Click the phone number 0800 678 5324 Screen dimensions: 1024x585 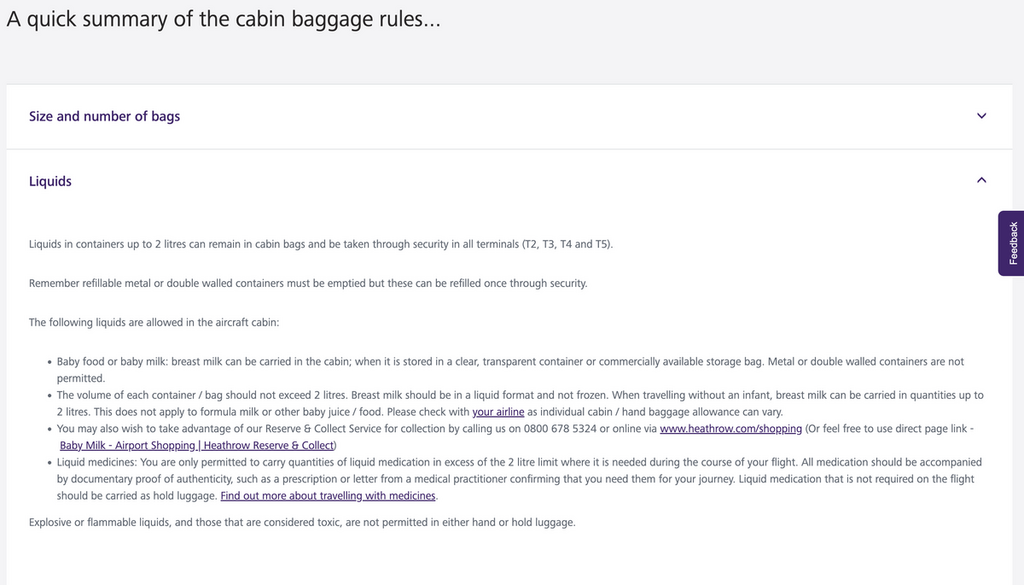(x=561, y=429)
